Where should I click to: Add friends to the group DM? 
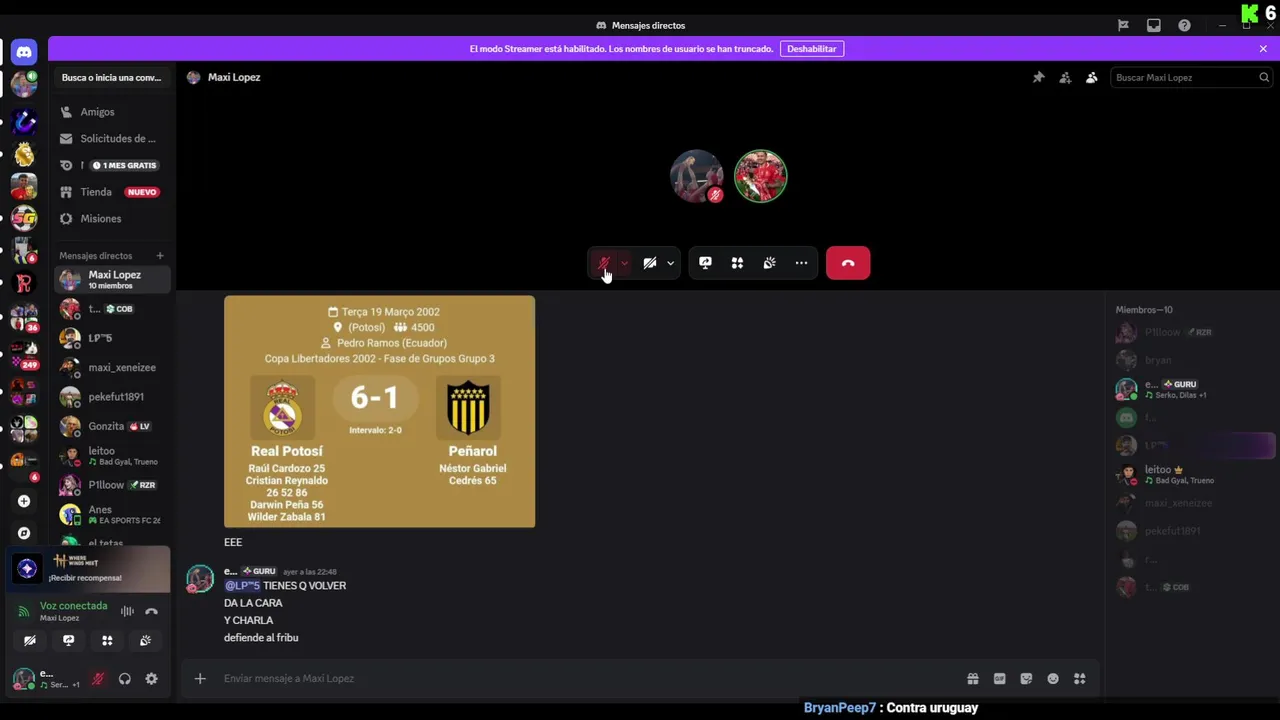point(1065,77)
